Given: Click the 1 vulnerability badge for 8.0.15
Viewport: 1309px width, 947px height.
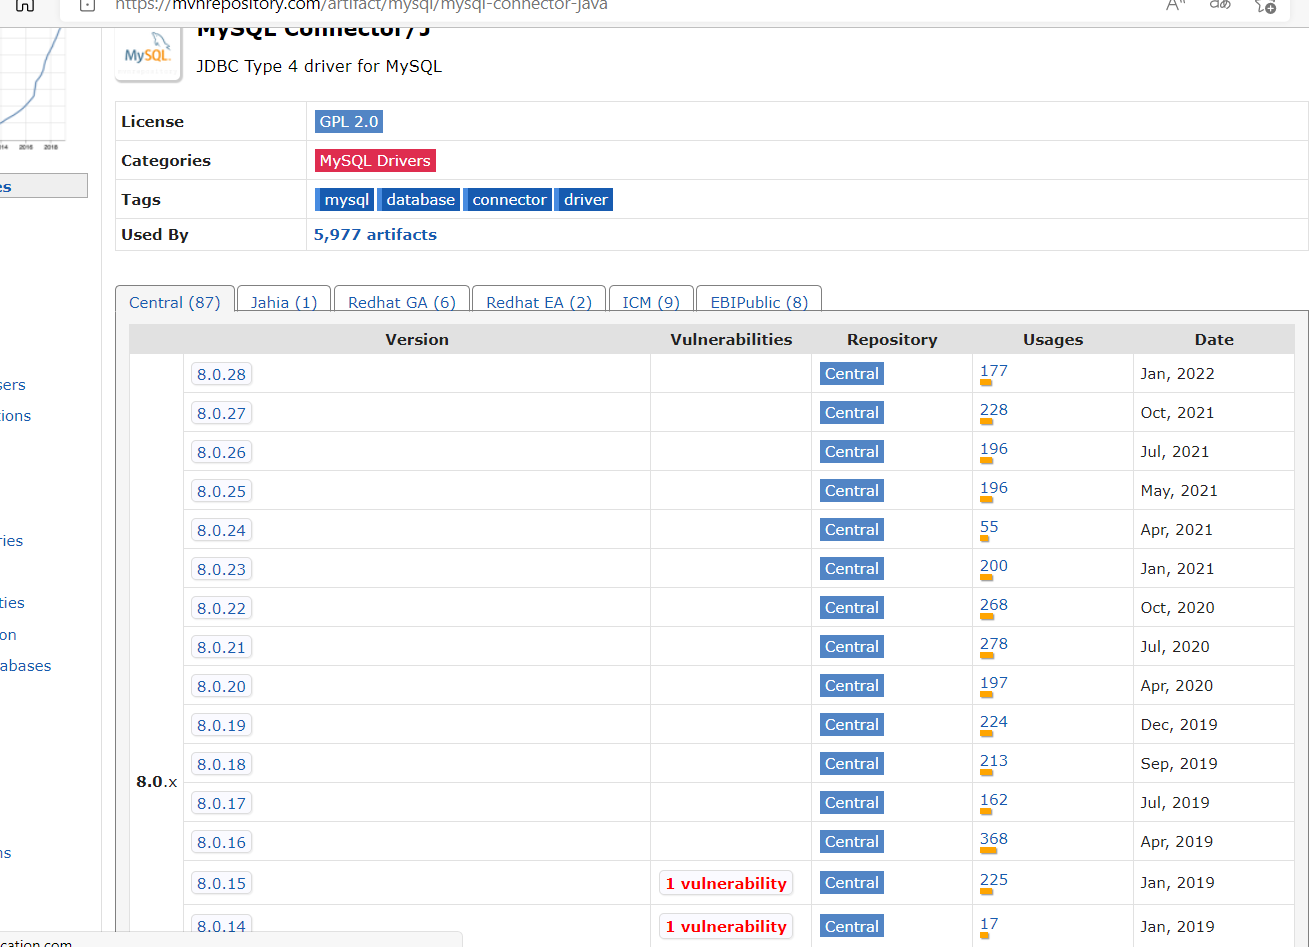Looking at the screenshot, I should click(x=726, y=883).
